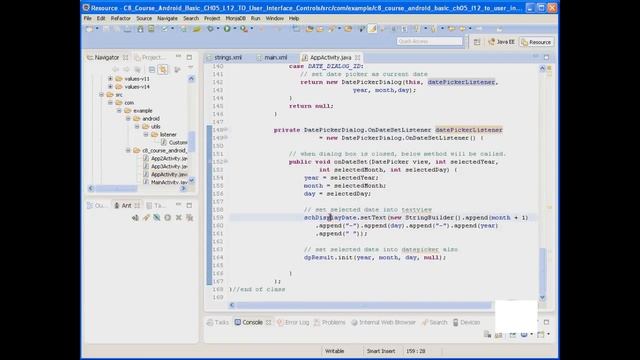The image size is (640, 360).
Task: Collapse the listener folder
Action: coord(146,135)
